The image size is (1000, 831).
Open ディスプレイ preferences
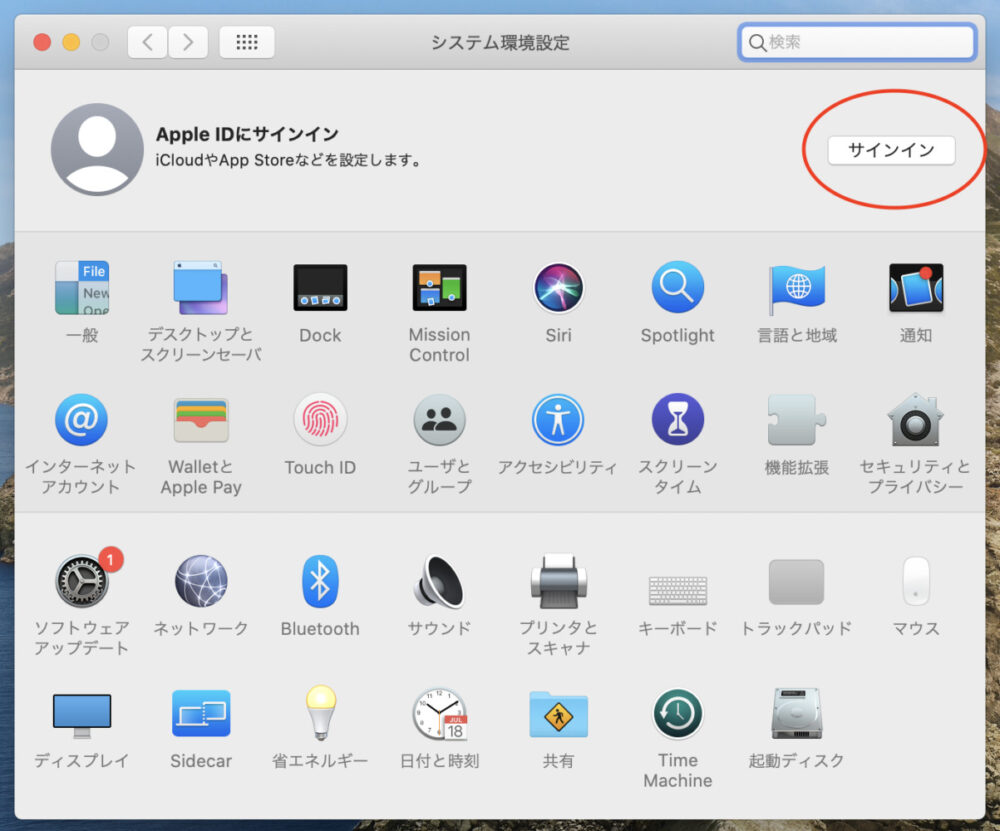(82, 716)
